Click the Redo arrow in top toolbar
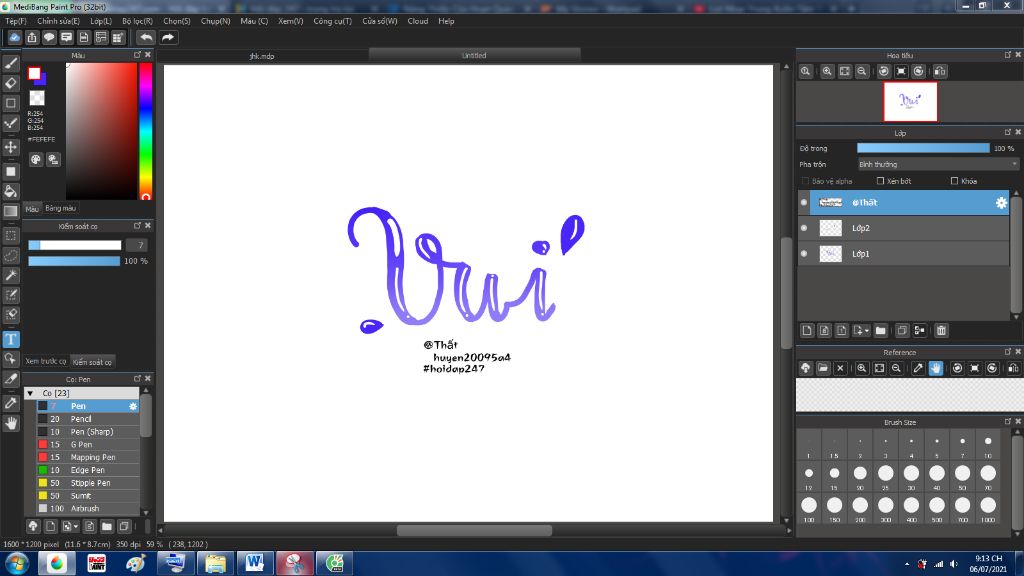The height and width of the screenshot is (576, 1024). tap(168, 37)
